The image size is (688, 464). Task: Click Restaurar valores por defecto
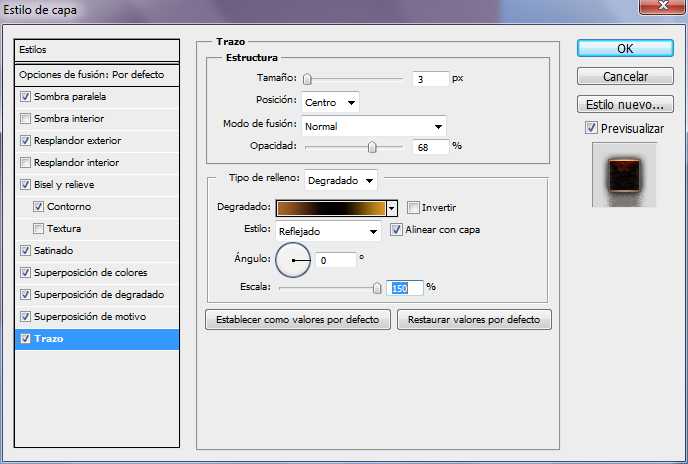[474, 320]
